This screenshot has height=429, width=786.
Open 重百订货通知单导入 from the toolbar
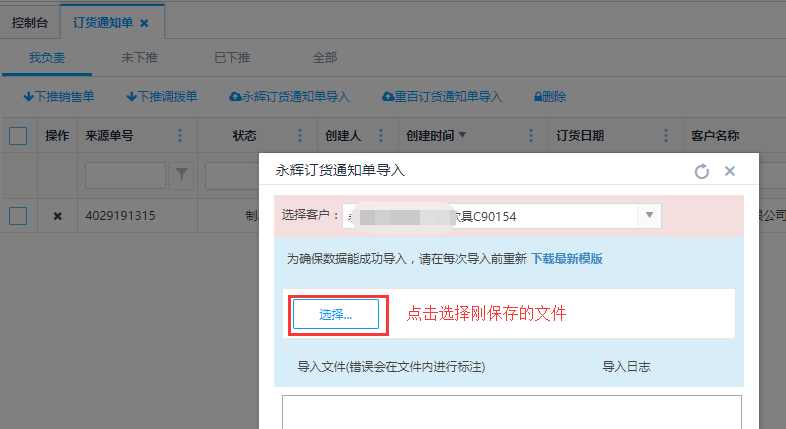click(x=441, y=97)
